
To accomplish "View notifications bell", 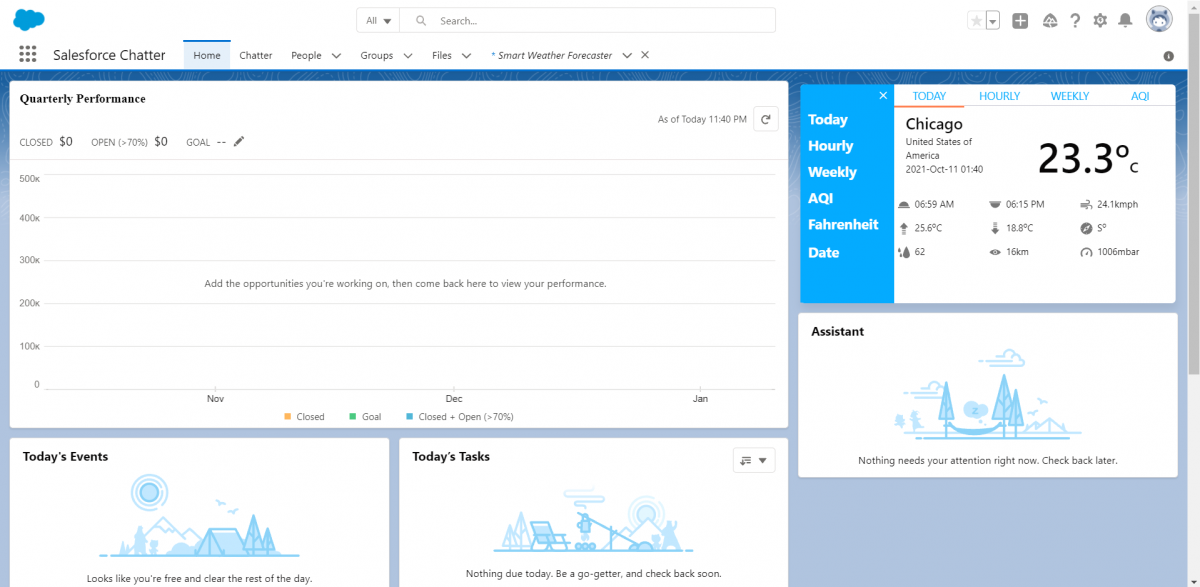I will pos(1125,21).
